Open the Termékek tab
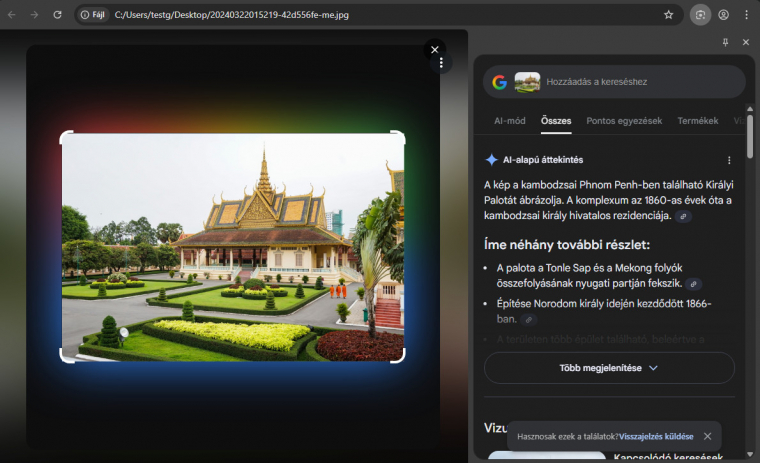 pos(697,121)
